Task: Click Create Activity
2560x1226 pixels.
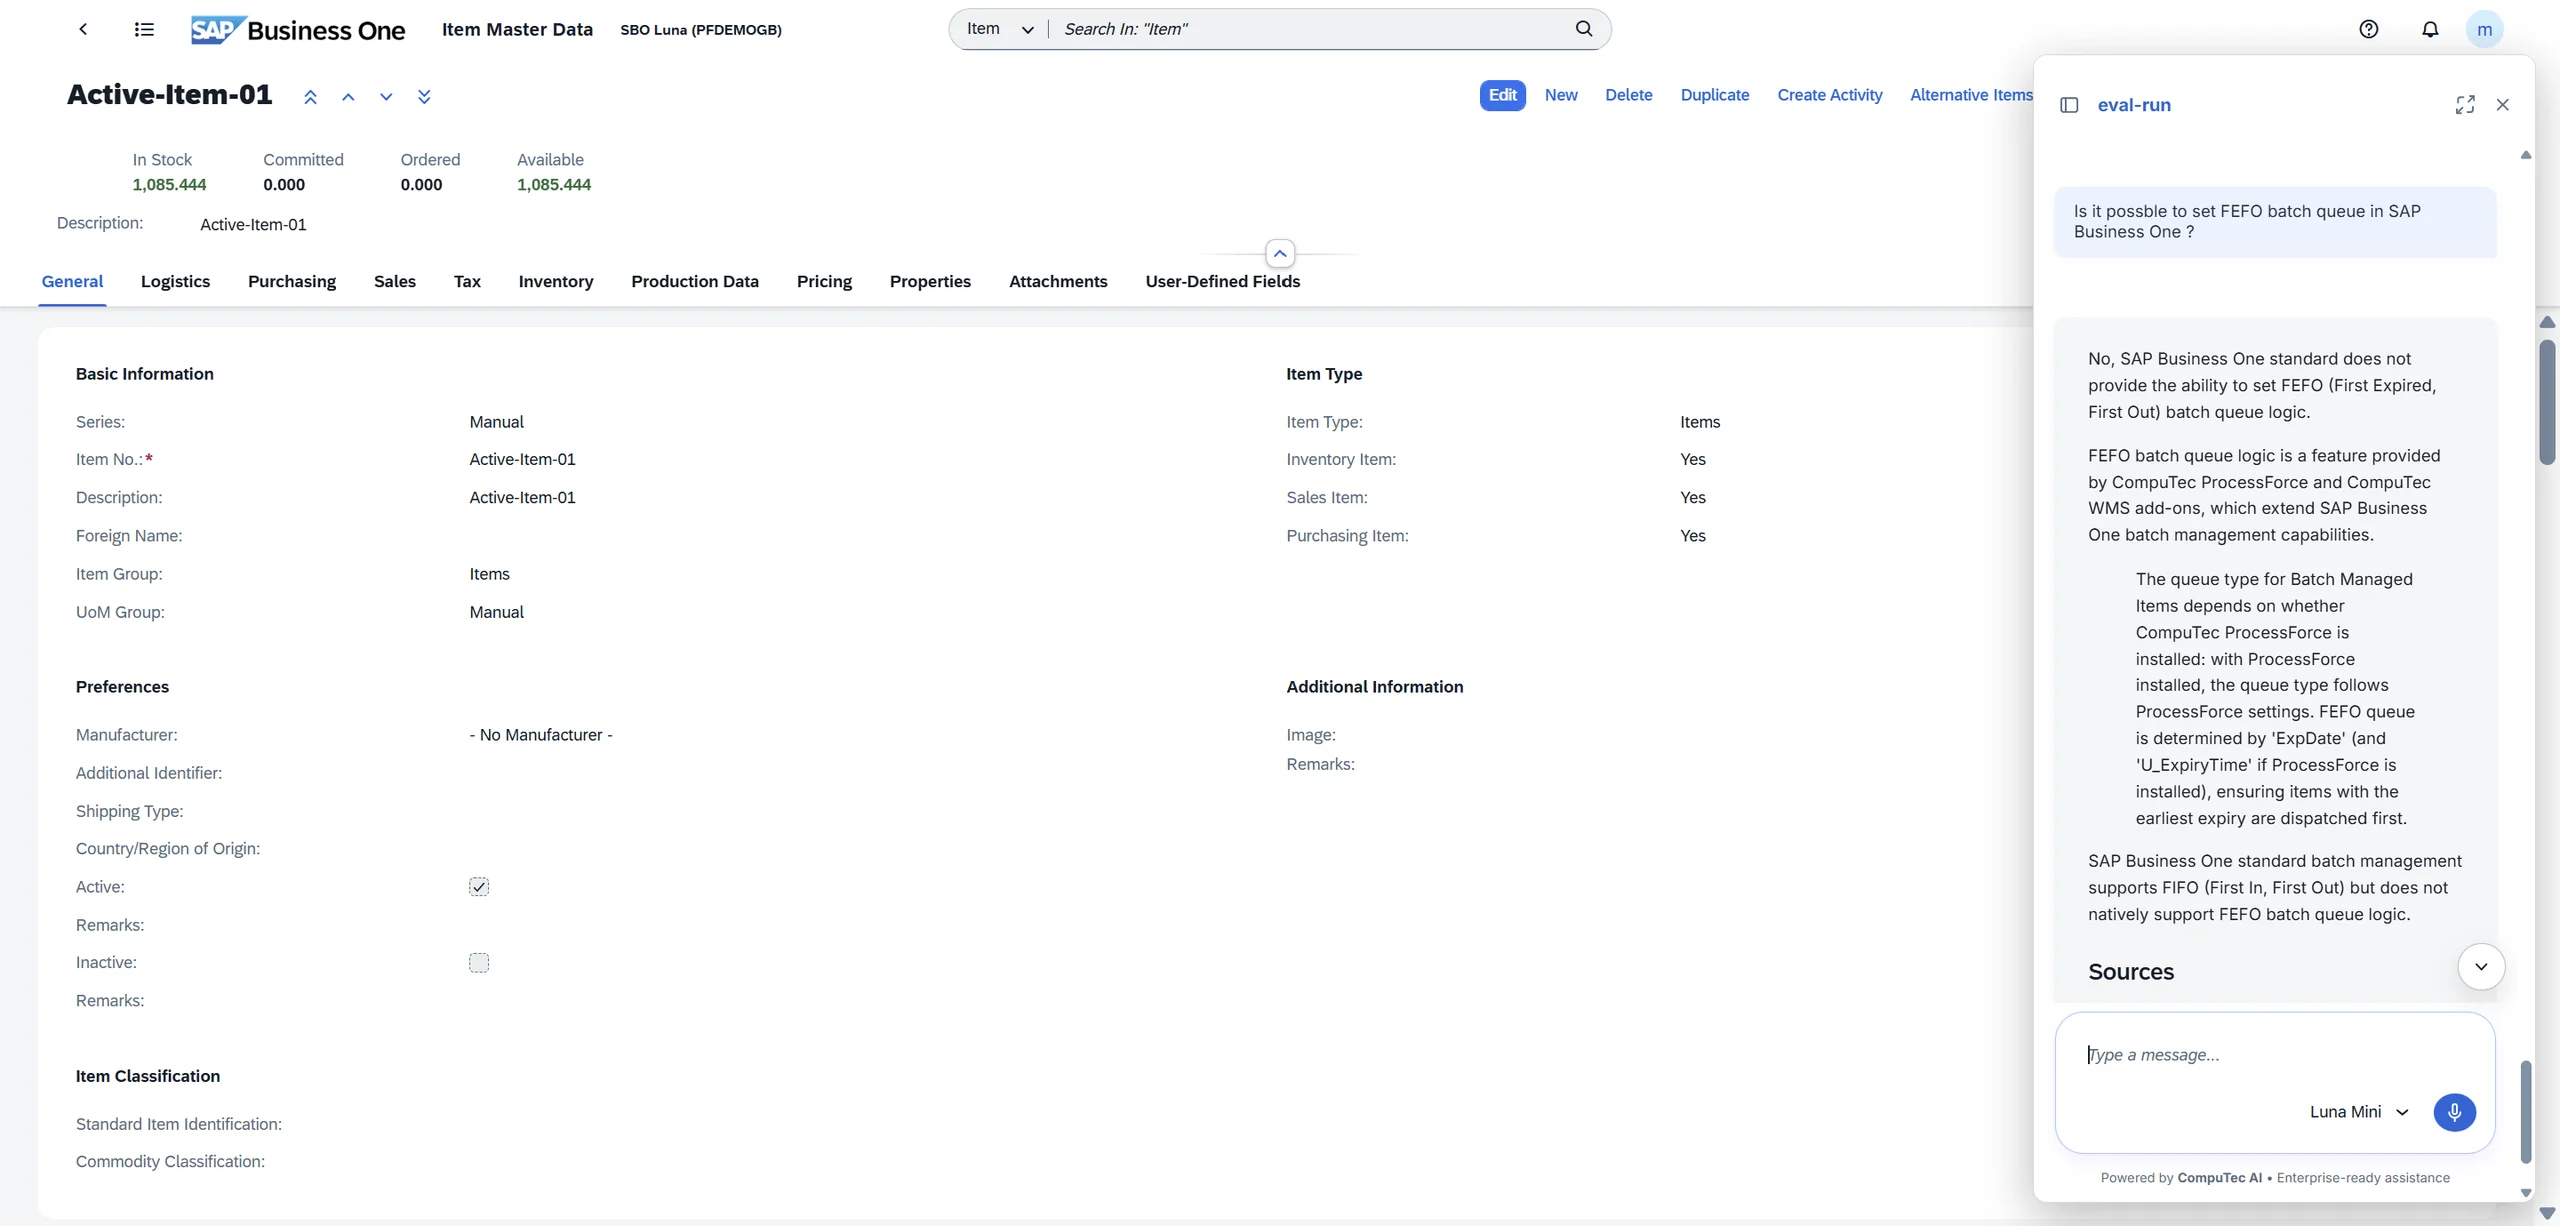Action: pyautogui.click(x=1829, y=95)
